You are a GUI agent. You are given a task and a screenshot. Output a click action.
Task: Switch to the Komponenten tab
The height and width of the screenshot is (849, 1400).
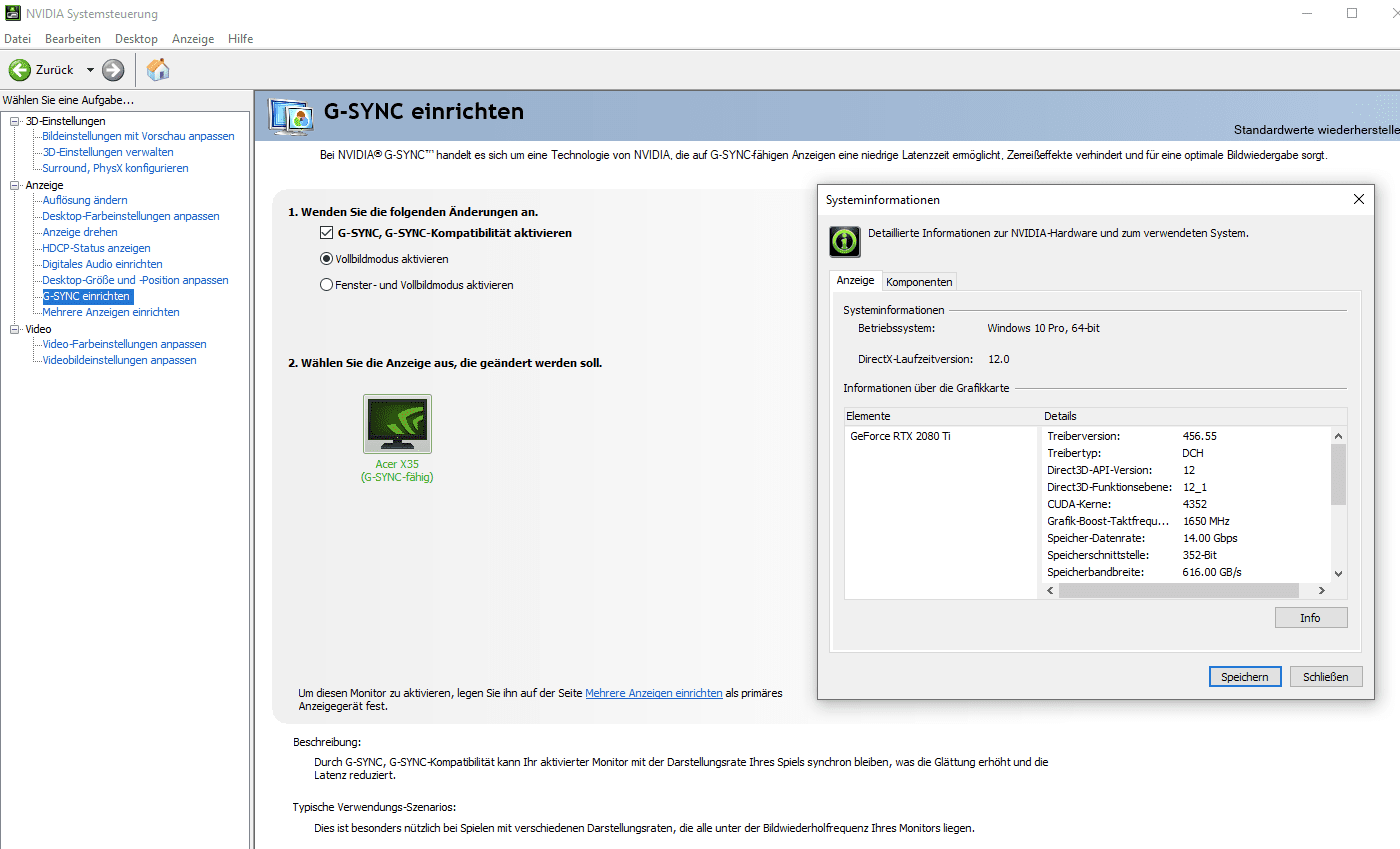[x=920, y=282]
